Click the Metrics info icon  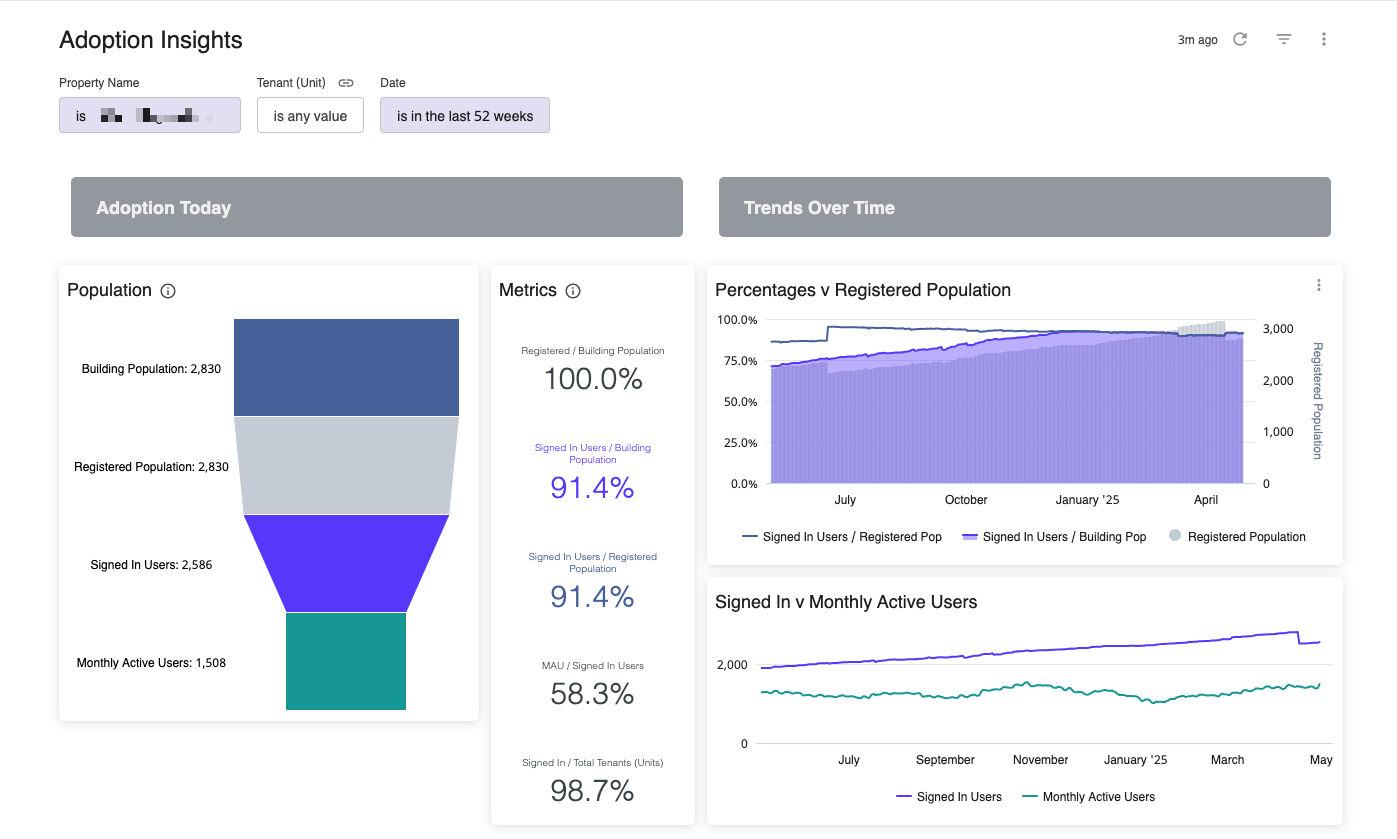[573, 291]
